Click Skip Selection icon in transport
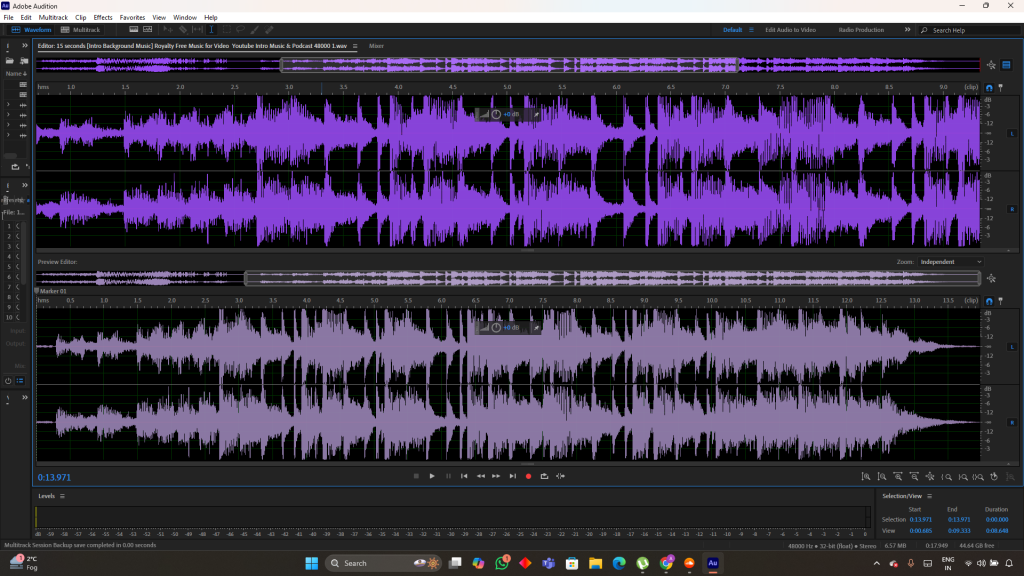 pyautogui.click(x=560, y=476)
